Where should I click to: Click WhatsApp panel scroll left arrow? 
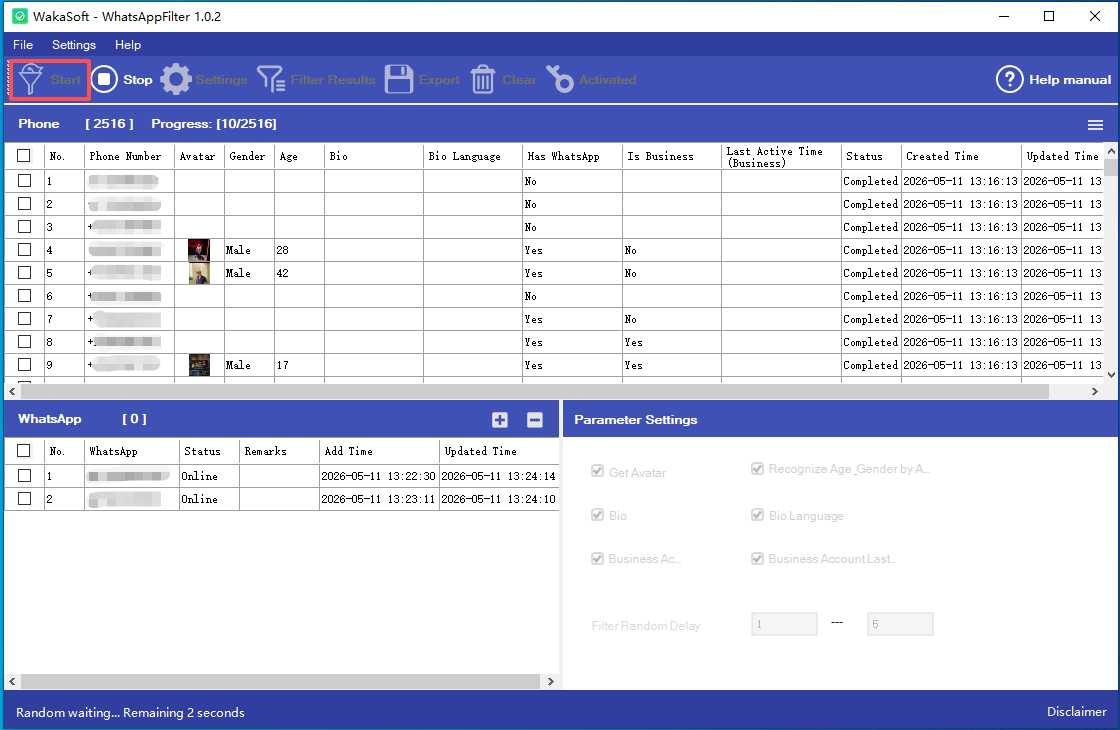click(12, 681)
